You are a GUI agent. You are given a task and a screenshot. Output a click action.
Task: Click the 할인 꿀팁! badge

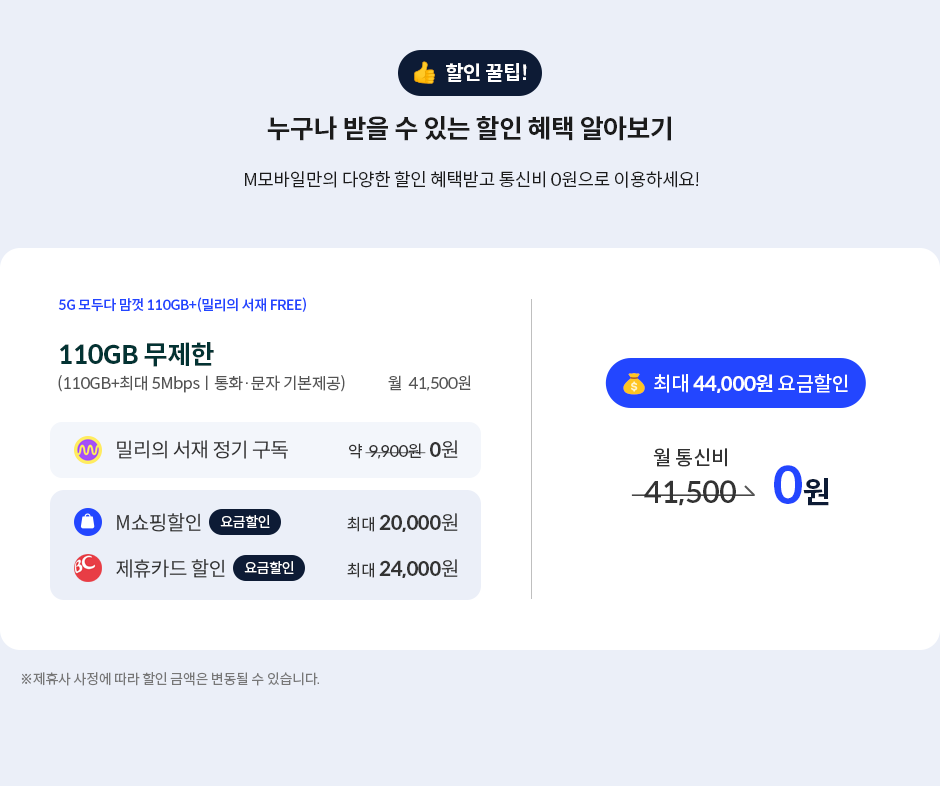(x=470, y=73)
